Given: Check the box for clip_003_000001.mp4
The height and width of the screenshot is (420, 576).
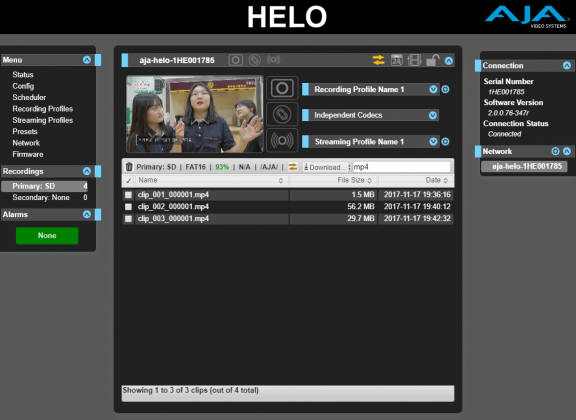Looking at the screenshot, I should point(128,219).
